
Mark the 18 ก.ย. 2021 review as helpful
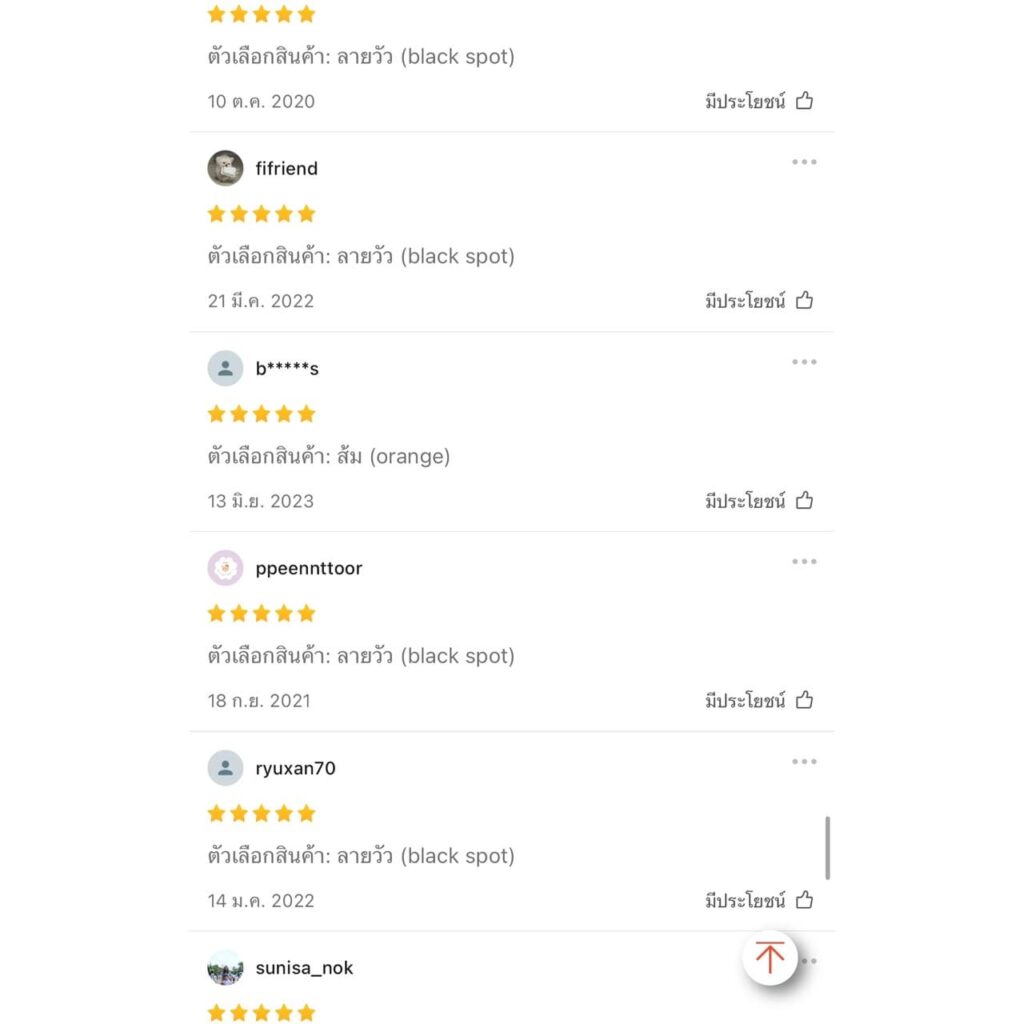pyautogui.click(x=804, y=700)
